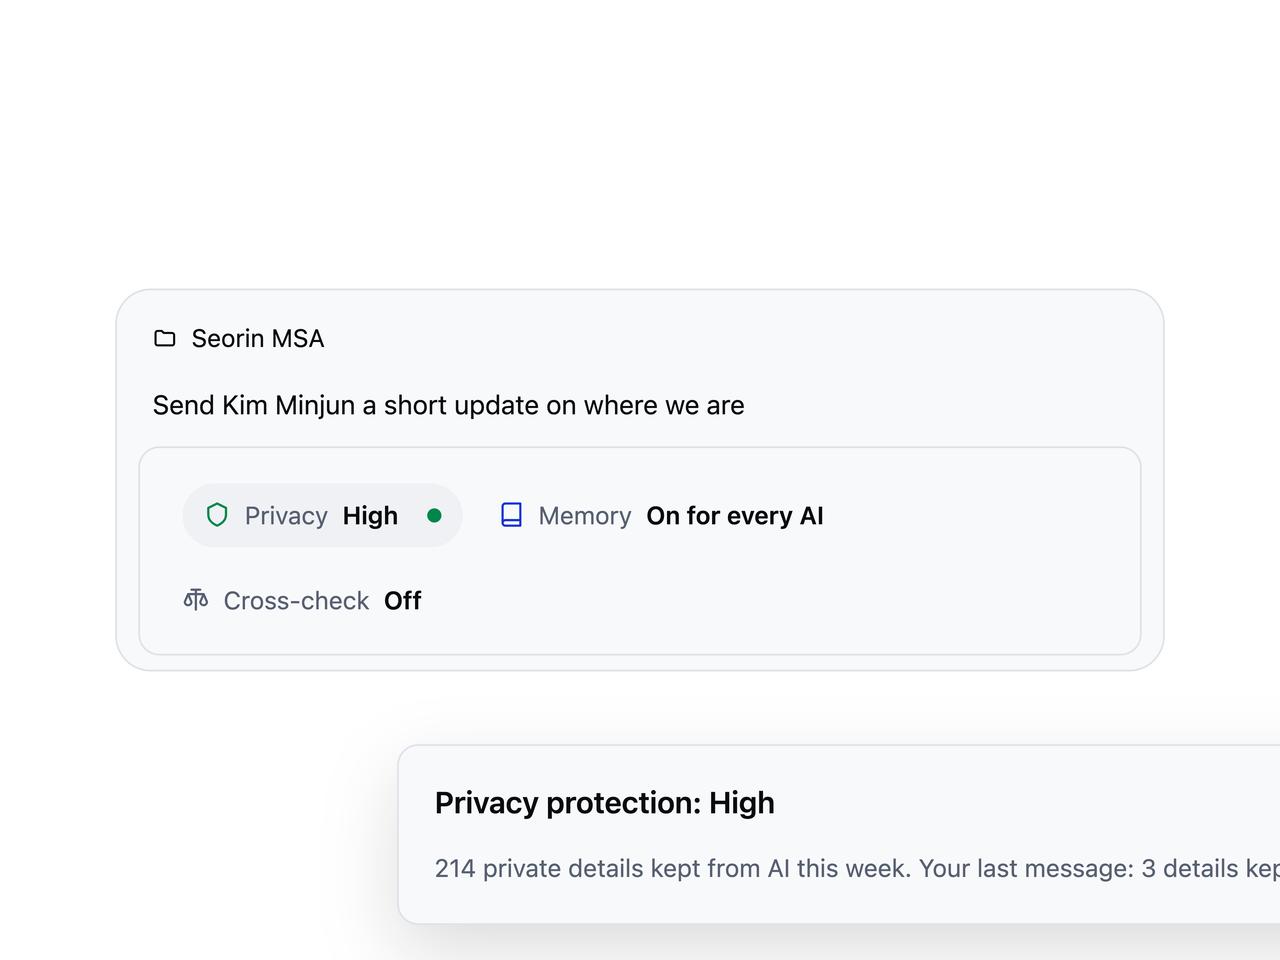Open the Seorin MSA project label

pos(239,339)
